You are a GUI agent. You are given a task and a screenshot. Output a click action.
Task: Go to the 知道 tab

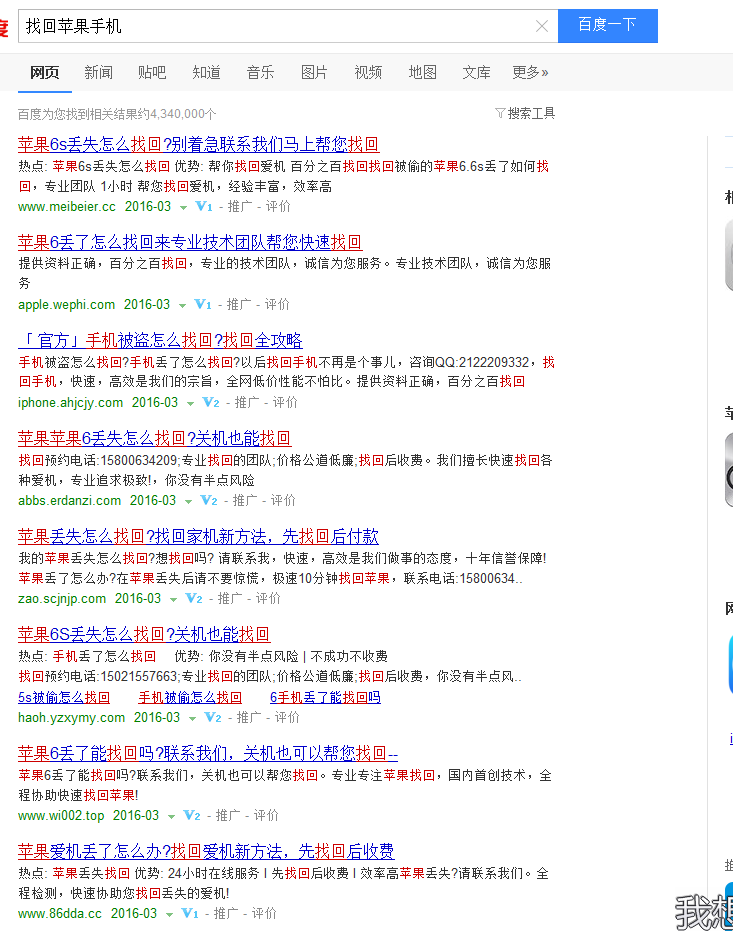click(x=207, y=72)
